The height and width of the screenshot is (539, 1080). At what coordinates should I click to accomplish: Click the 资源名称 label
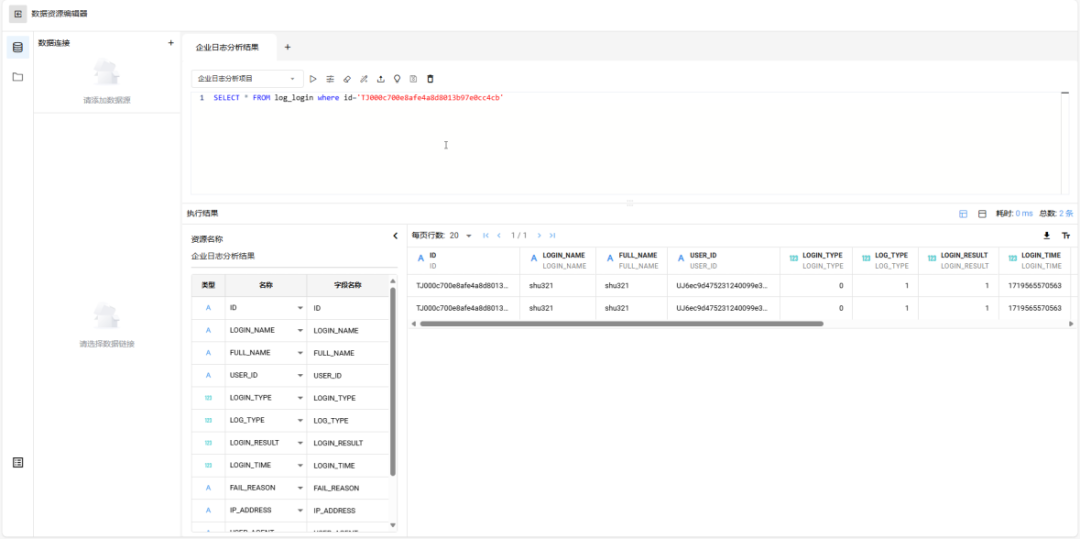pyautogui.click(x=207, y=240)
